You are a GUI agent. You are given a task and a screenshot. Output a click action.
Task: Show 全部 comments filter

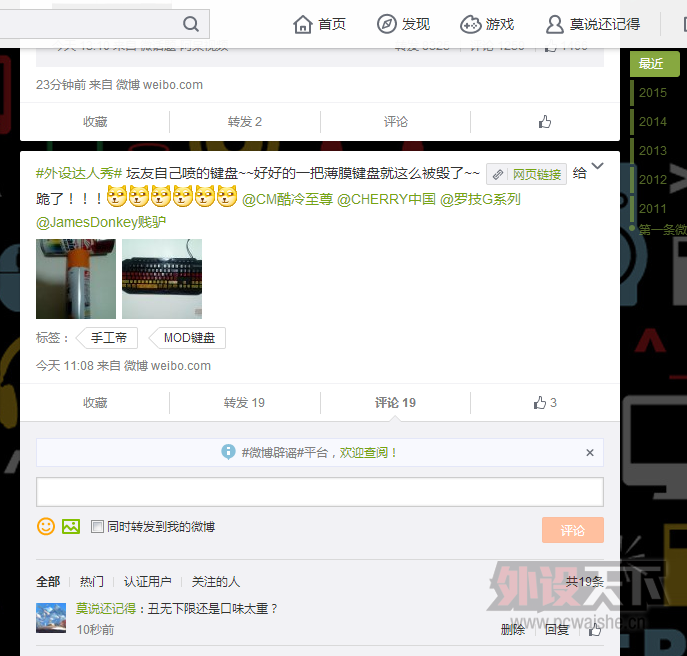coord(48,582)
